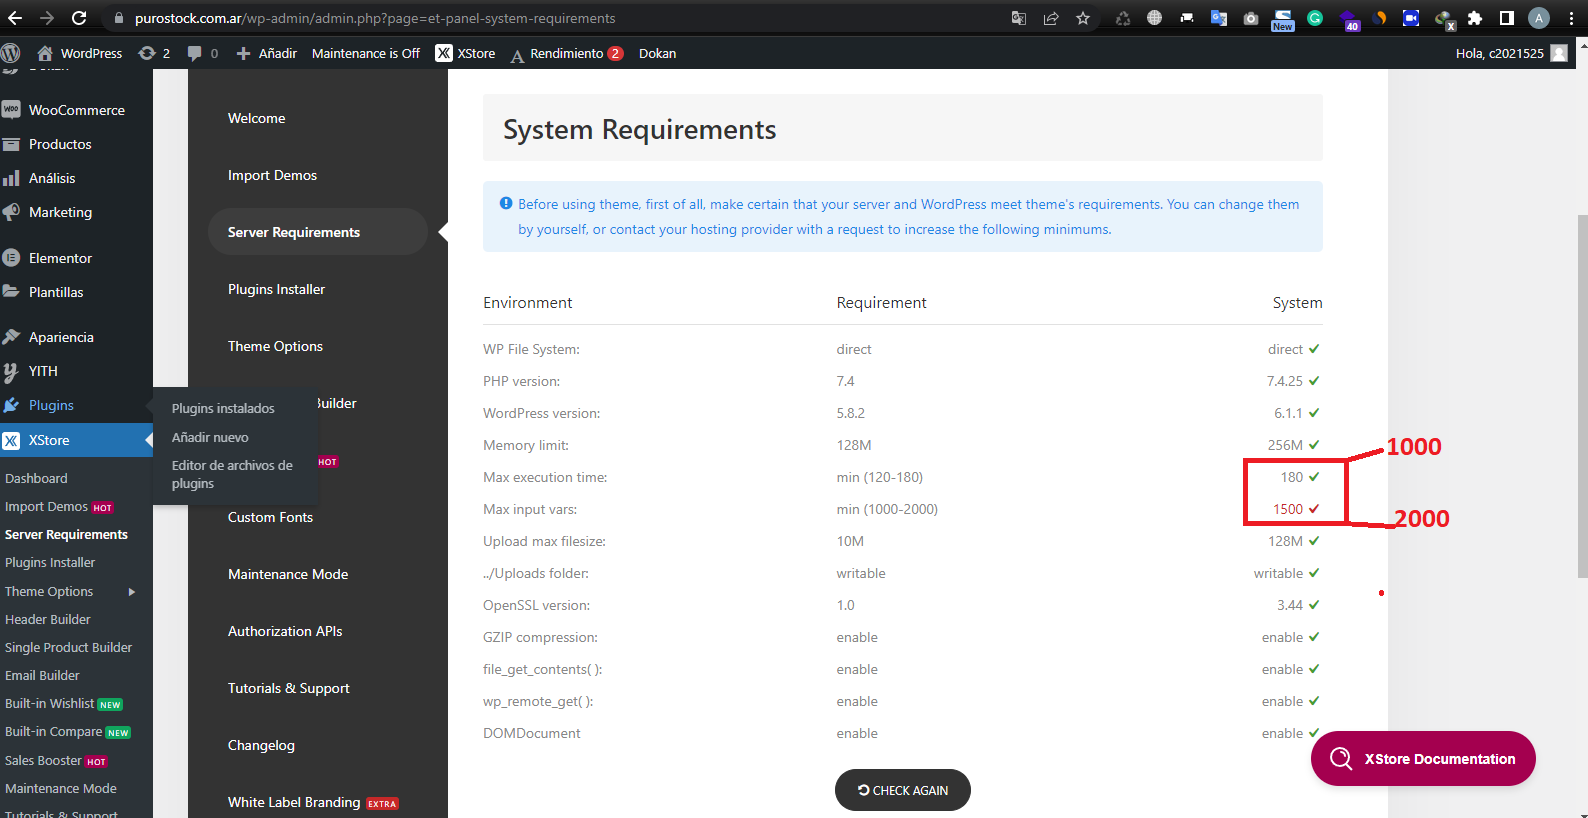Reload the page with the refresh icon

[79, 18]
